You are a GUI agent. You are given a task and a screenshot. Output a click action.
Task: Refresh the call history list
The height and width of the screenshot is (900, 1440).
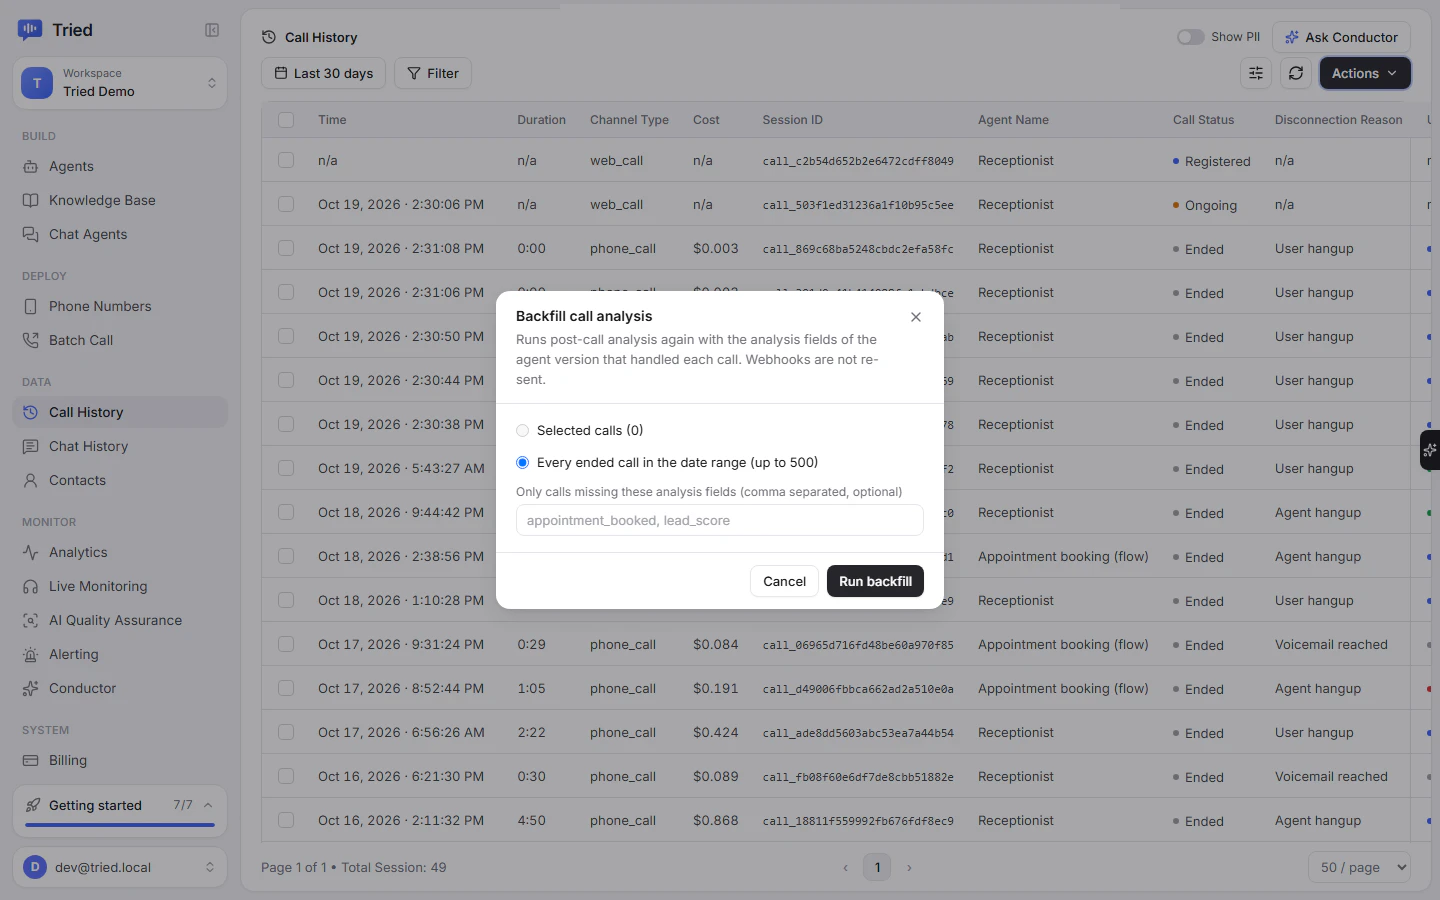coord(1296,73)
